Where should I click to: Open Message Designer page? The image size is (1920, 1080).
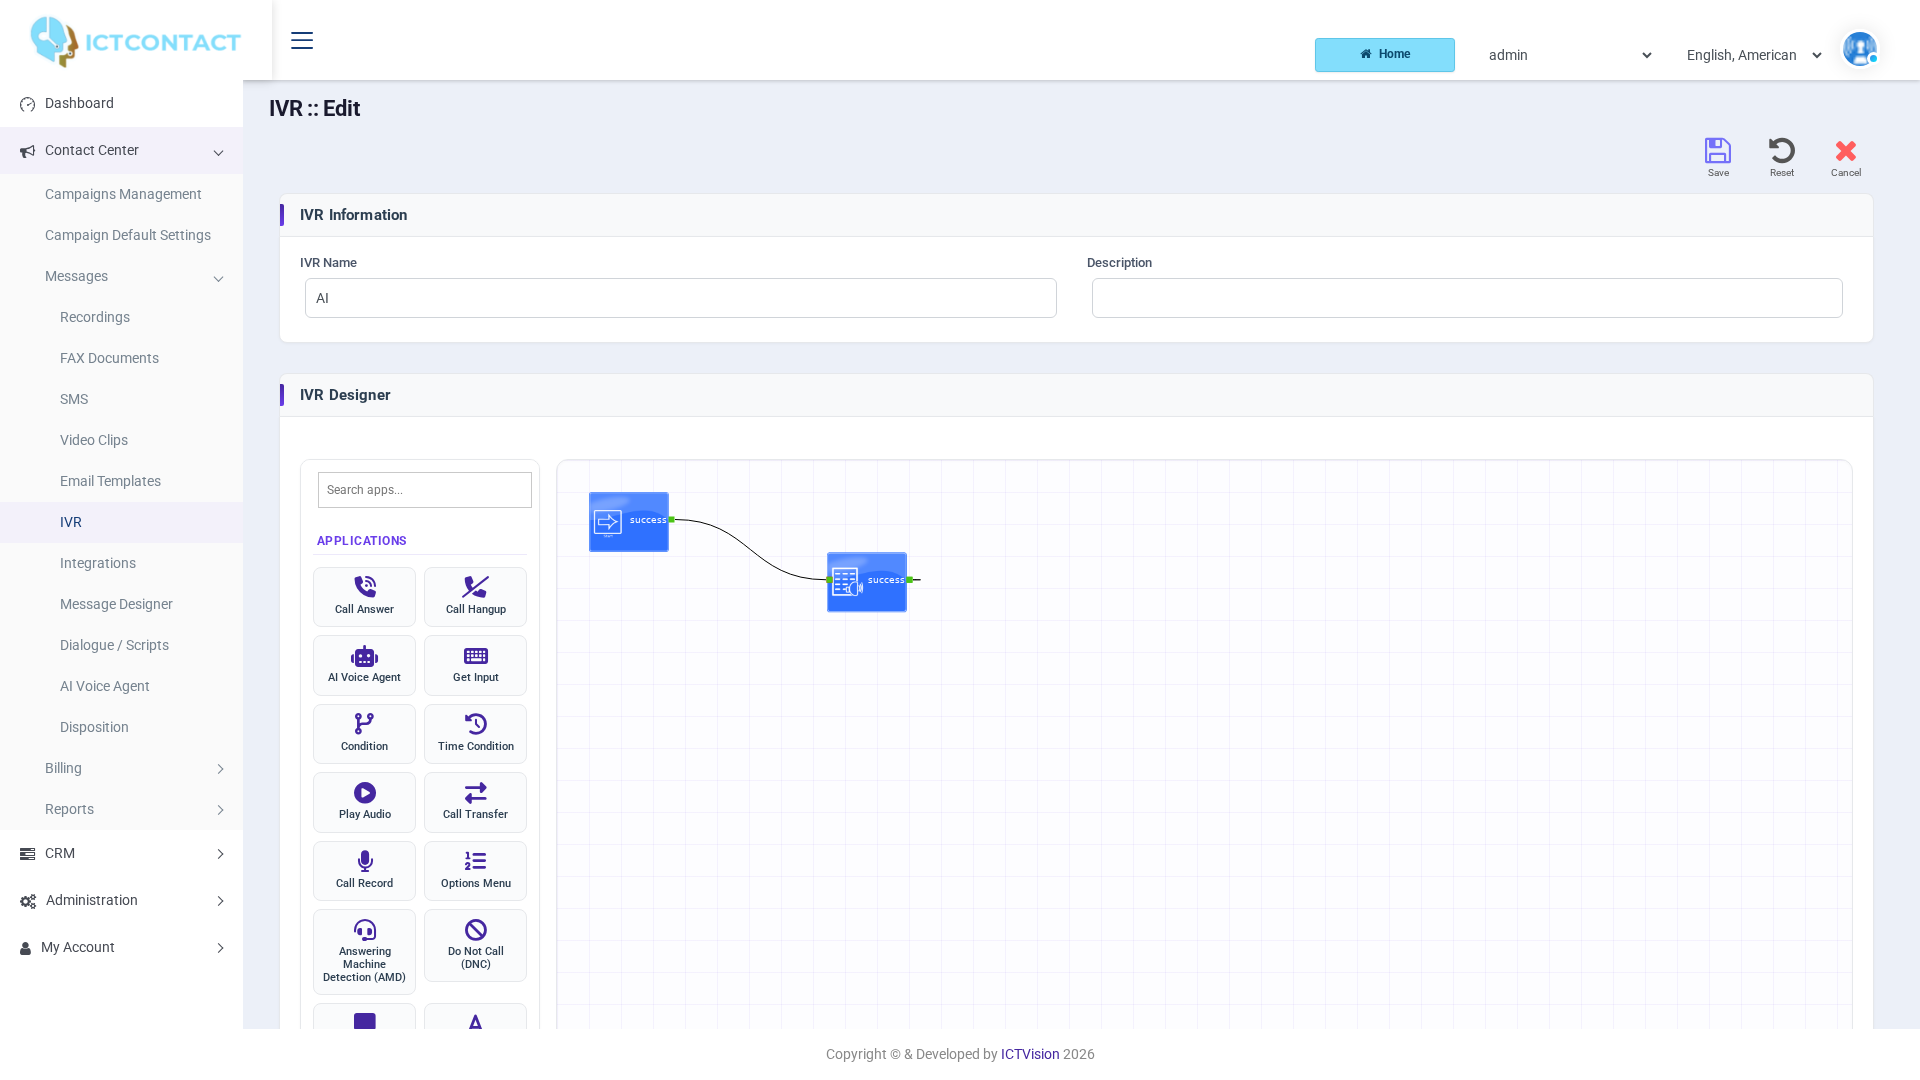coord(121,605)
